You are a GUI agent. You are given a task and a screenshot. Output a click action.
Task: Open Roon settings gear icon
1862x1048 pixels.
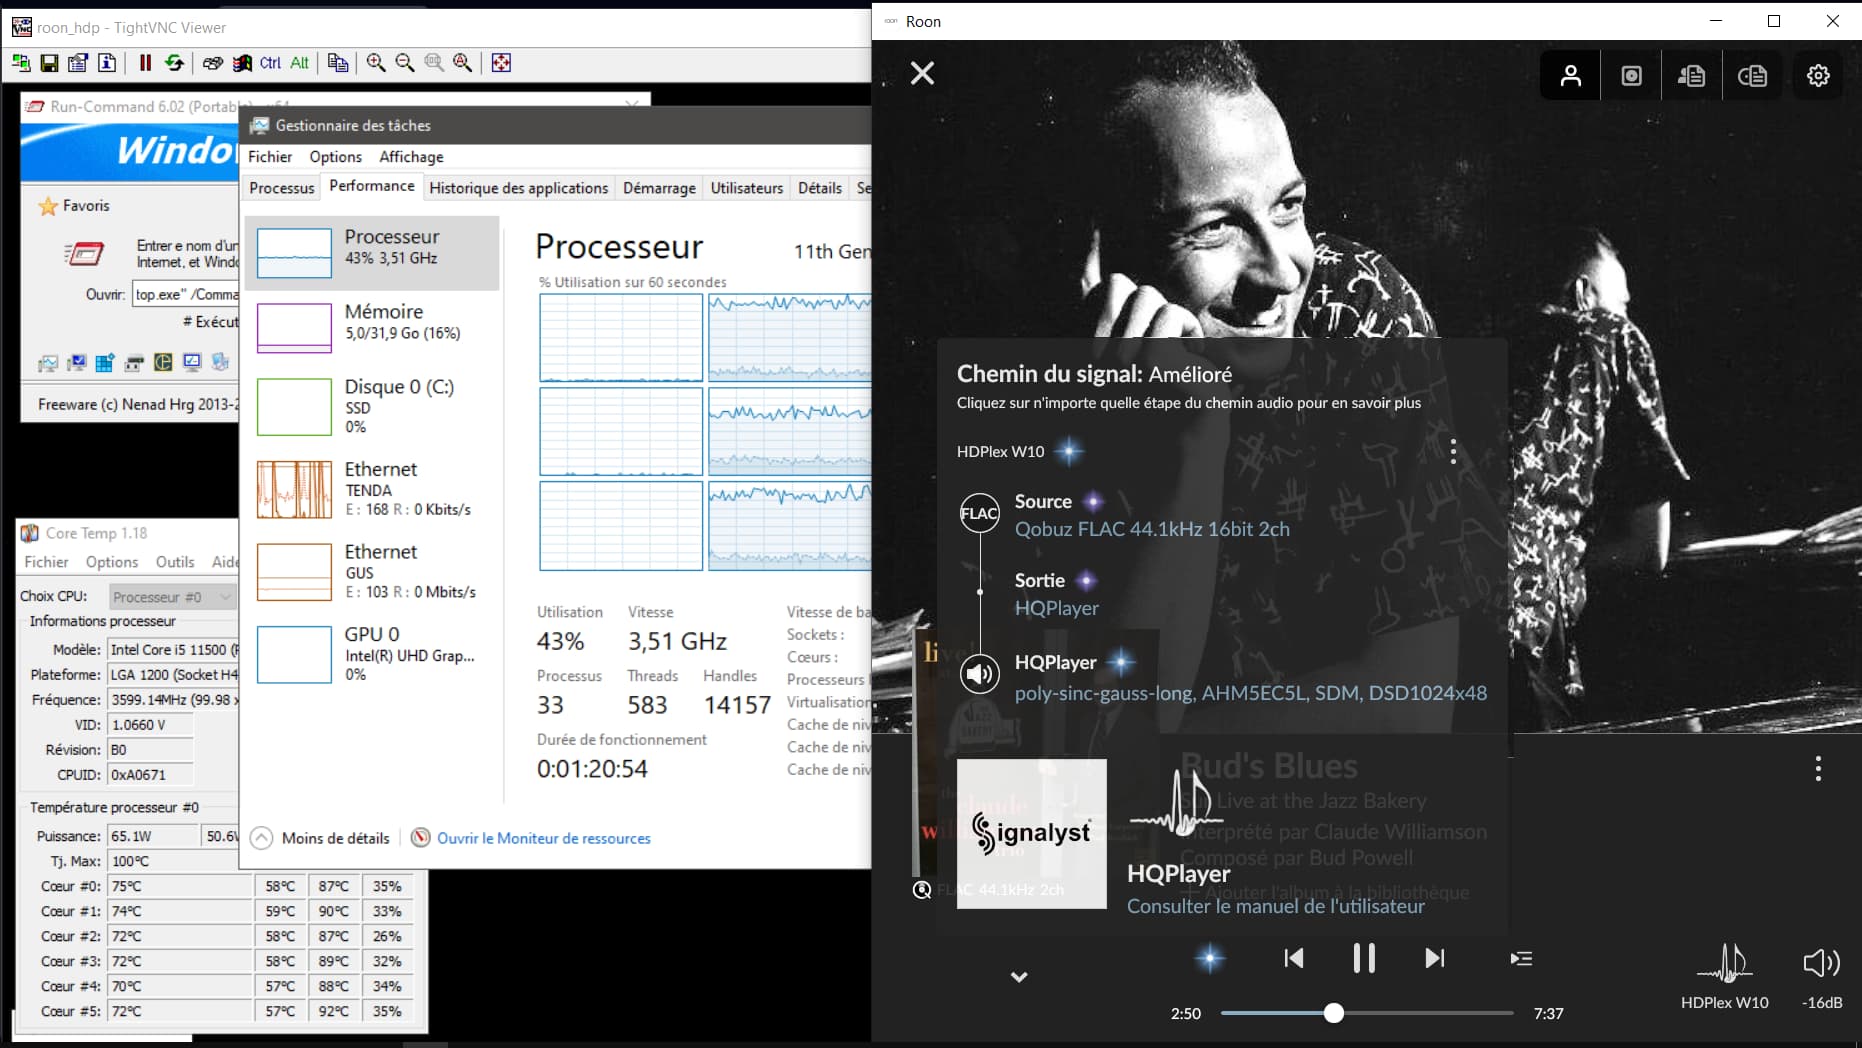tap(1817, 76)
